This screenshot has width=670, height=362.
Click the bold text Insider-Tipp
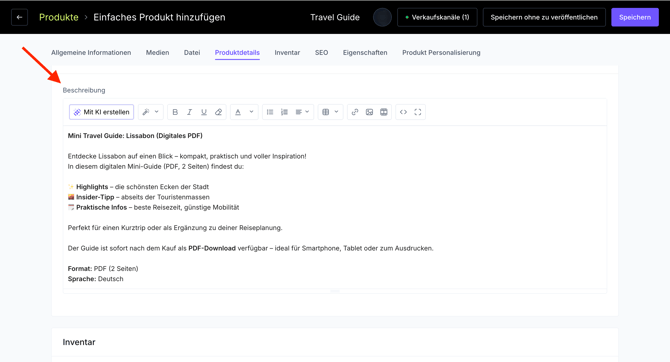coord(95,197)
